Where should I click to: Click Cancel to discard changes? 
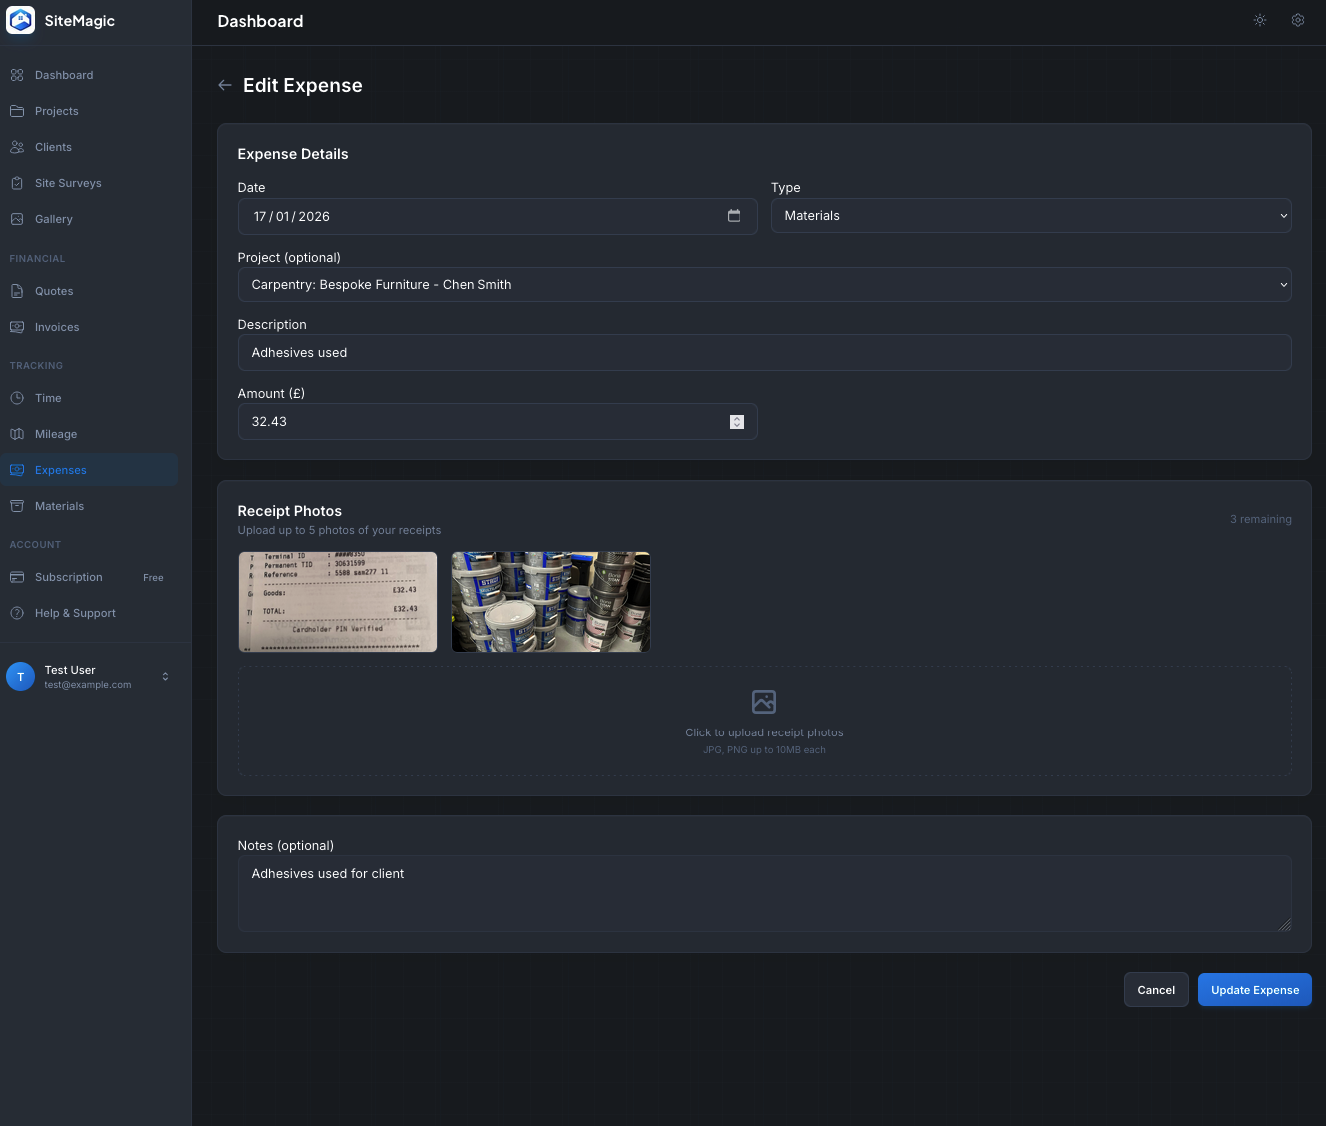1156,990
